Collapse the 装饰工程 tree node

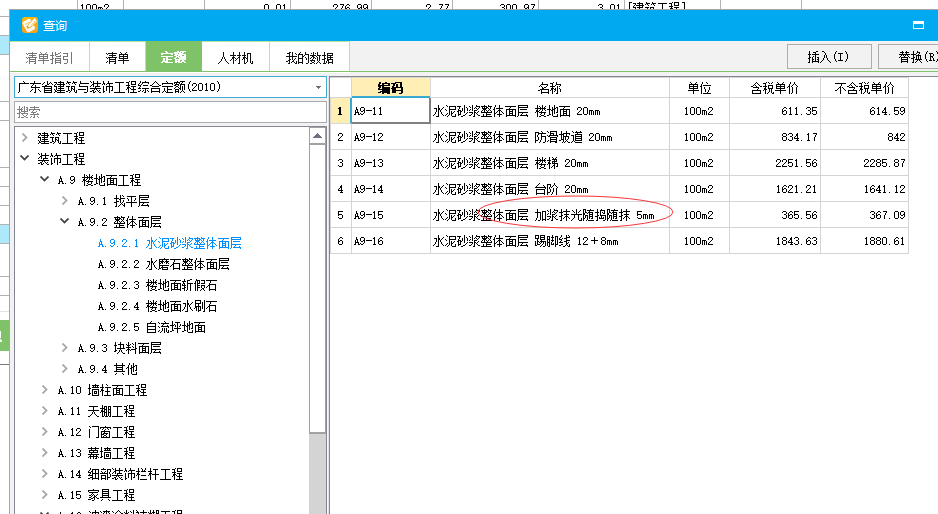[x=25, y=159]
